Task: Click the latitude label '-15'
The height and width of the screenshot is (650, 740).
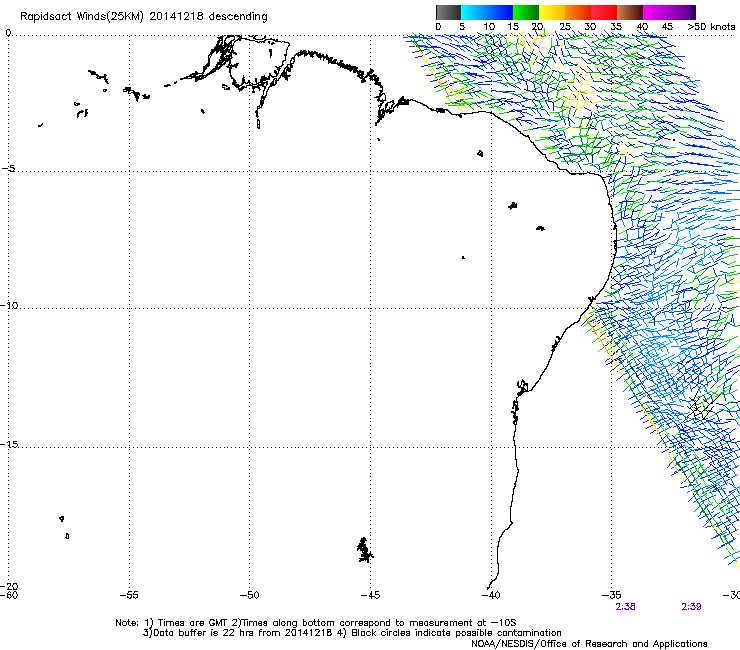Action: (x=9, y=444)
